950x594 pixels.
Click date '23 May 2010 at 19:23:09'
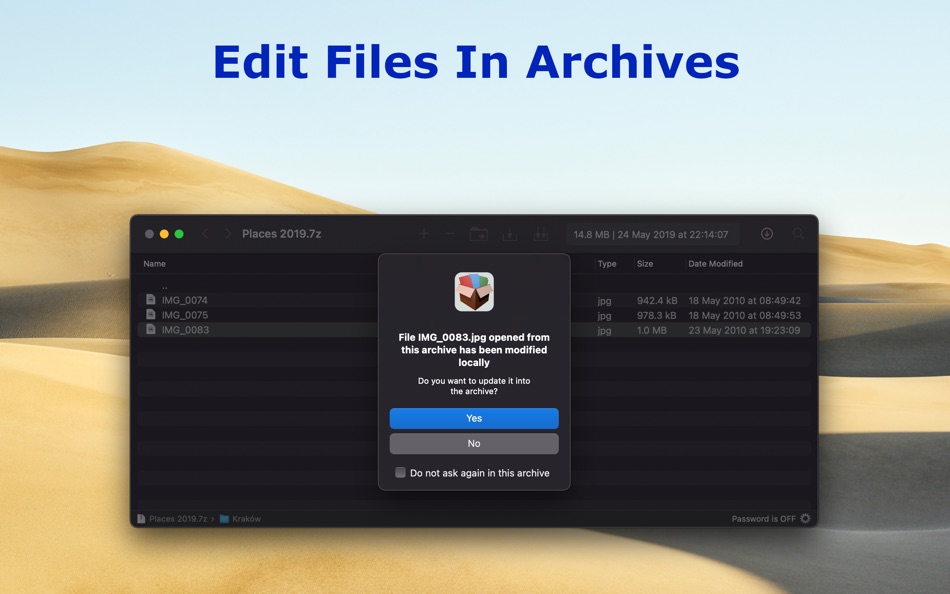tap(744, 330)
